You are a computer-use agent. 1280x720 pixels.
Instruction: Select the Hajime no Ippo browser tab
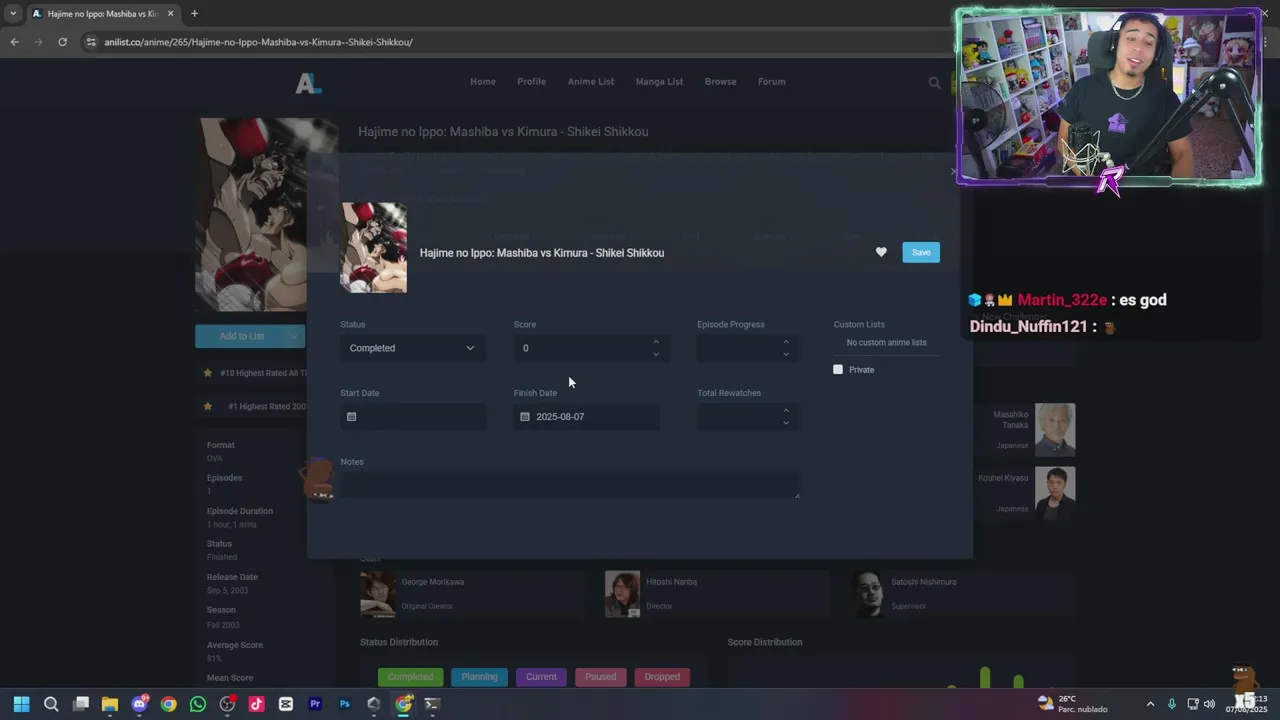102,14
